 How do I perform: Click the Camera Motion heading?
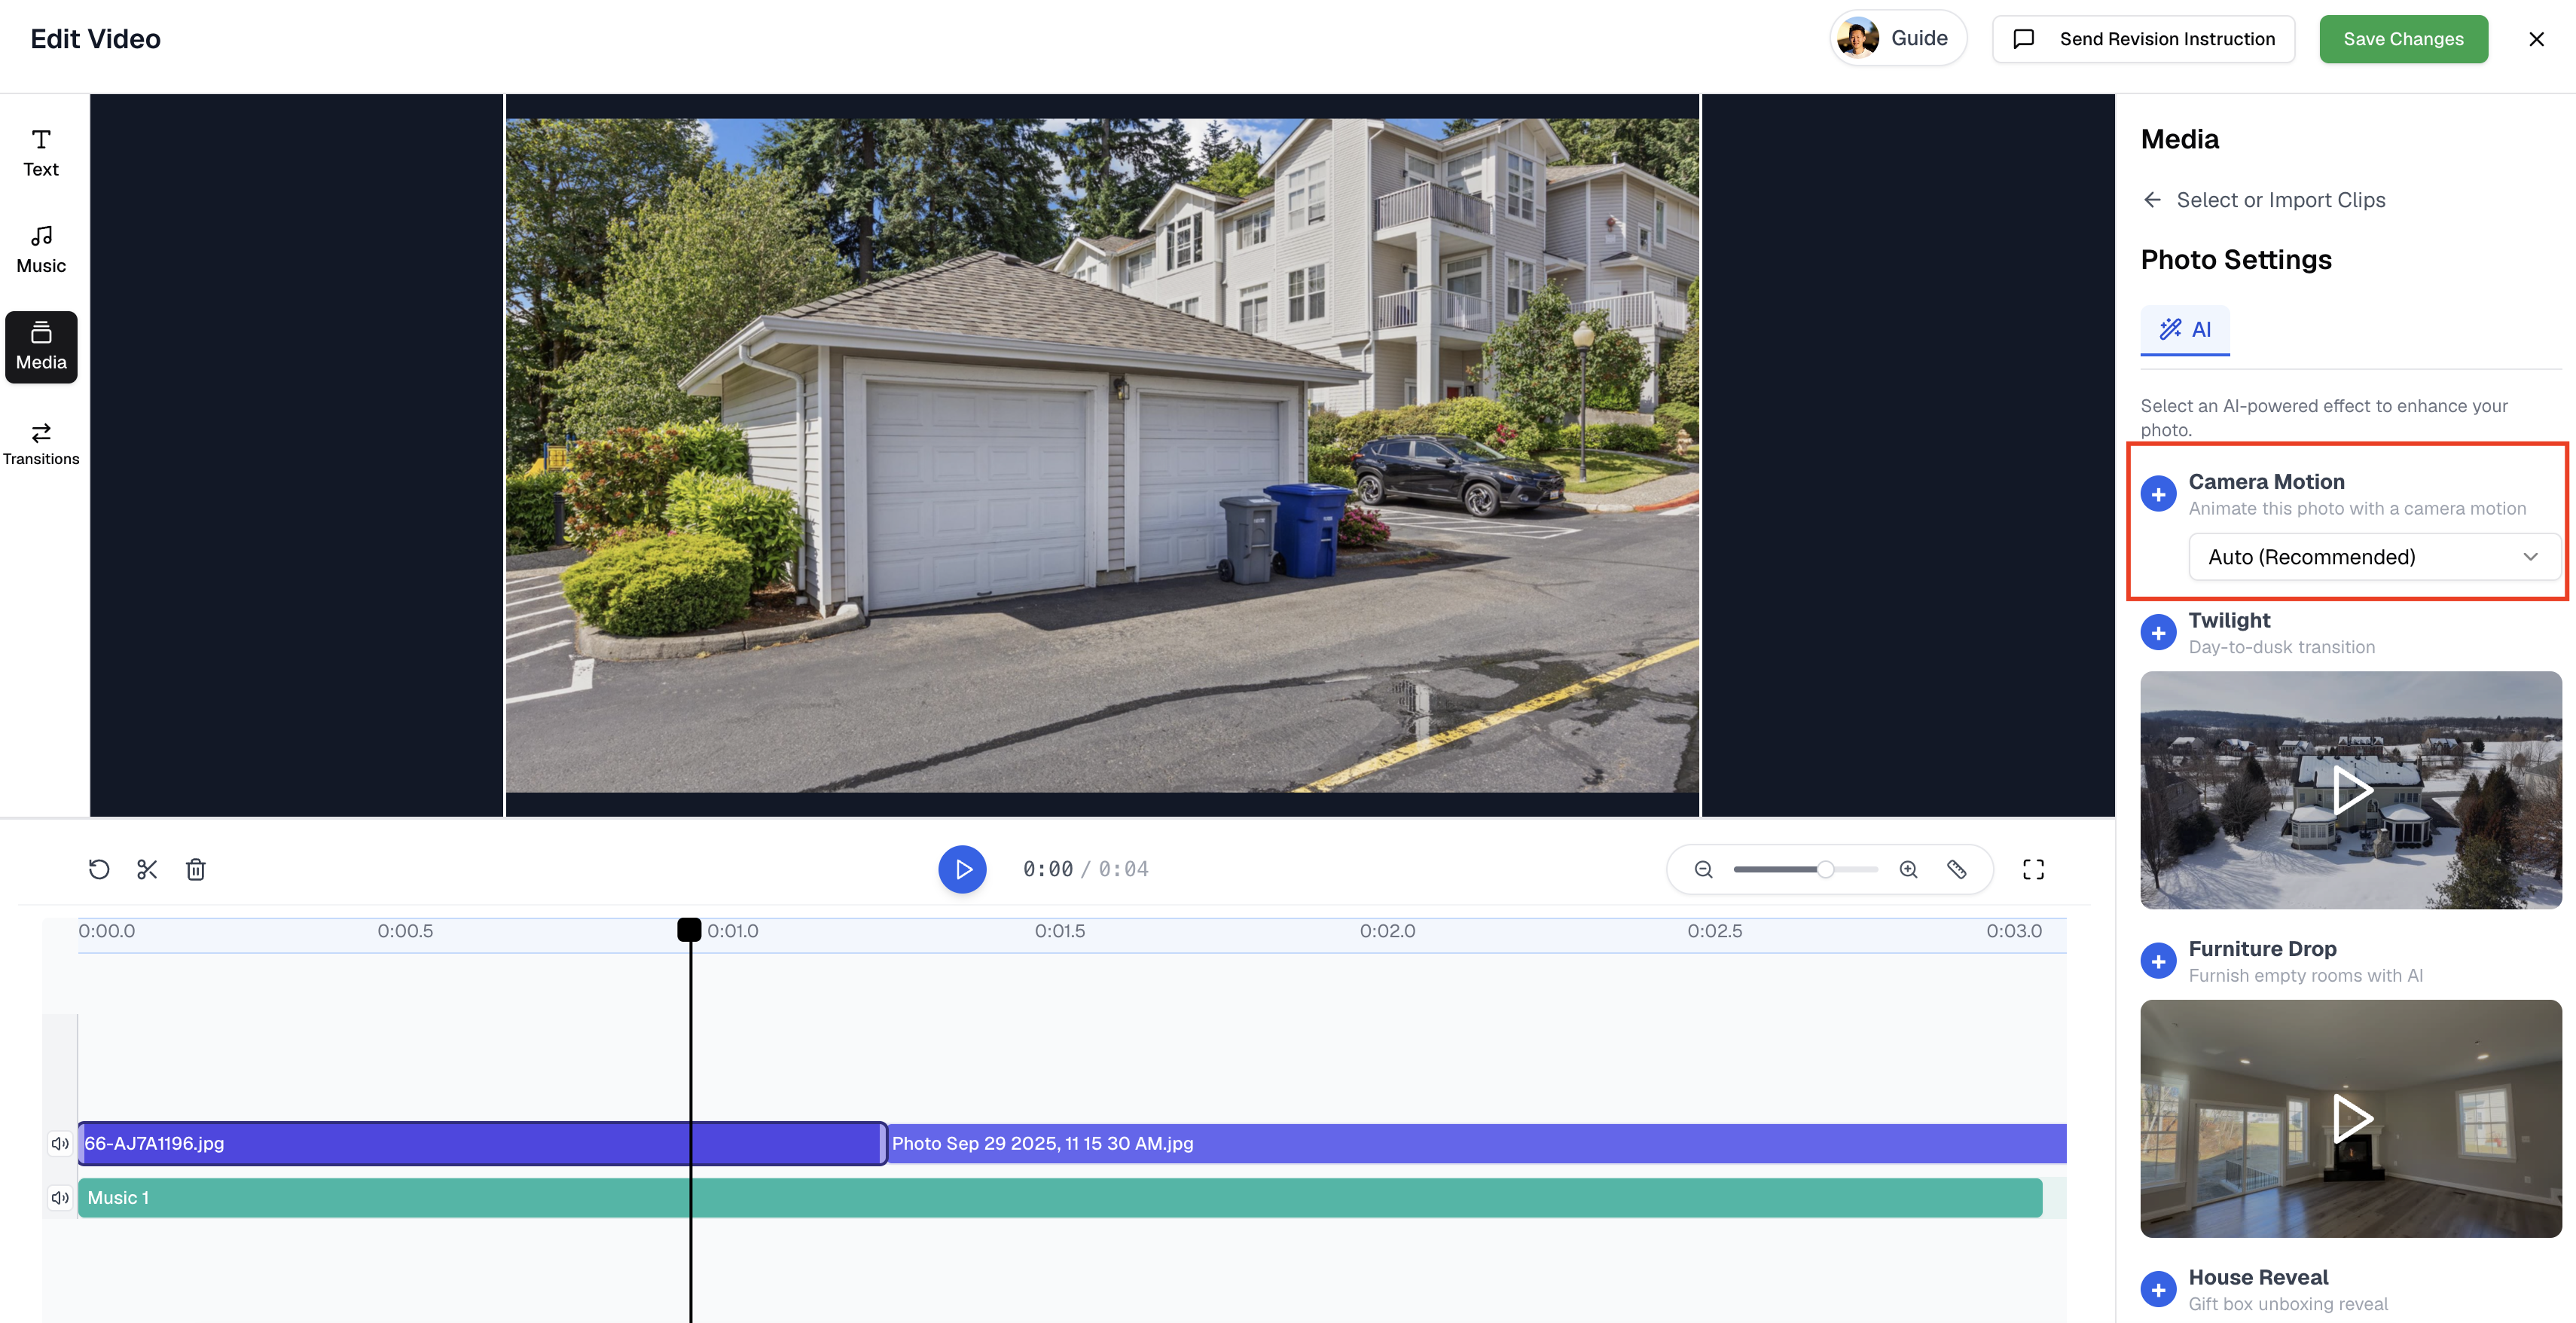(2266, 481)
